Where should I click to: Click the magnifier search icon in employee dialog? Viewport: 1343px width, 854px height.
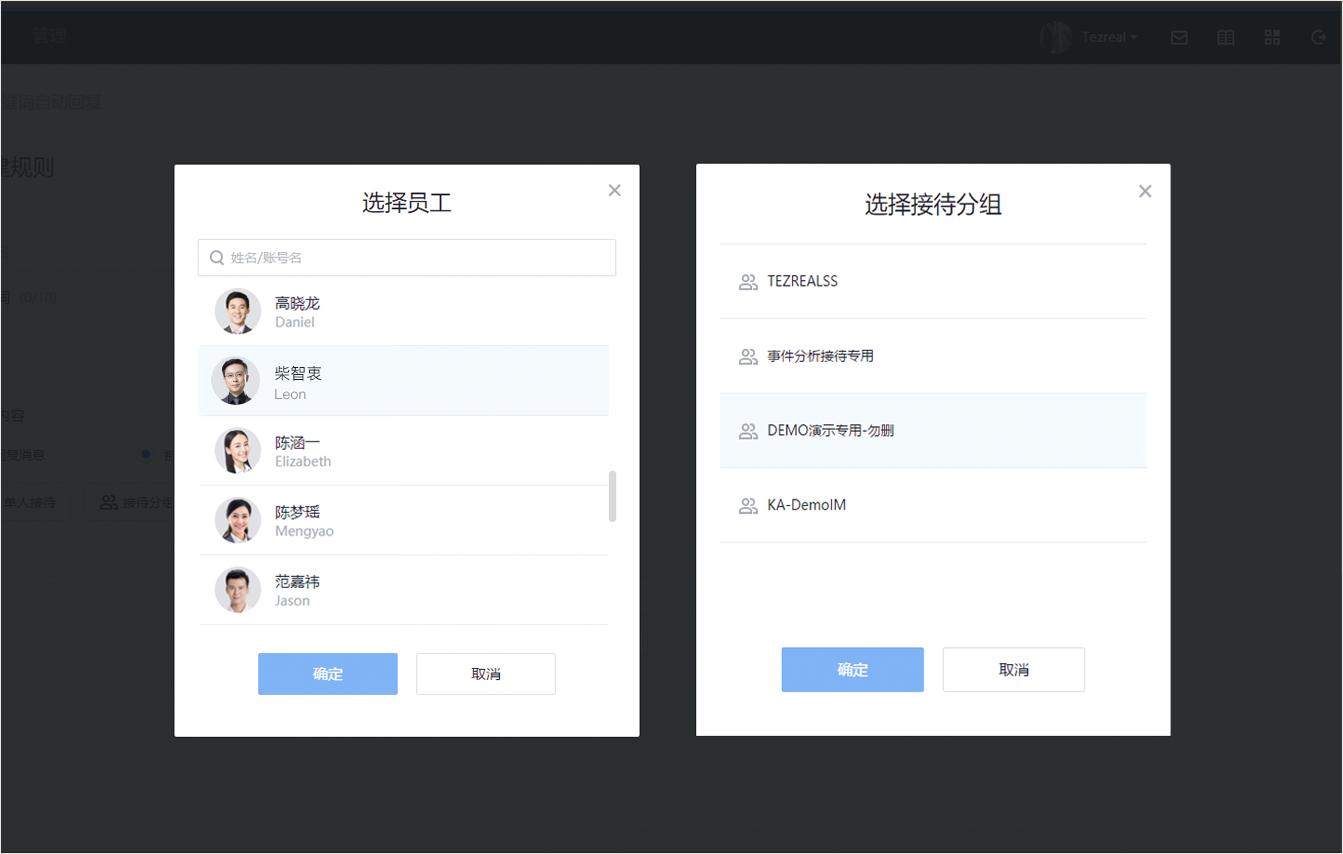(216, 257)
